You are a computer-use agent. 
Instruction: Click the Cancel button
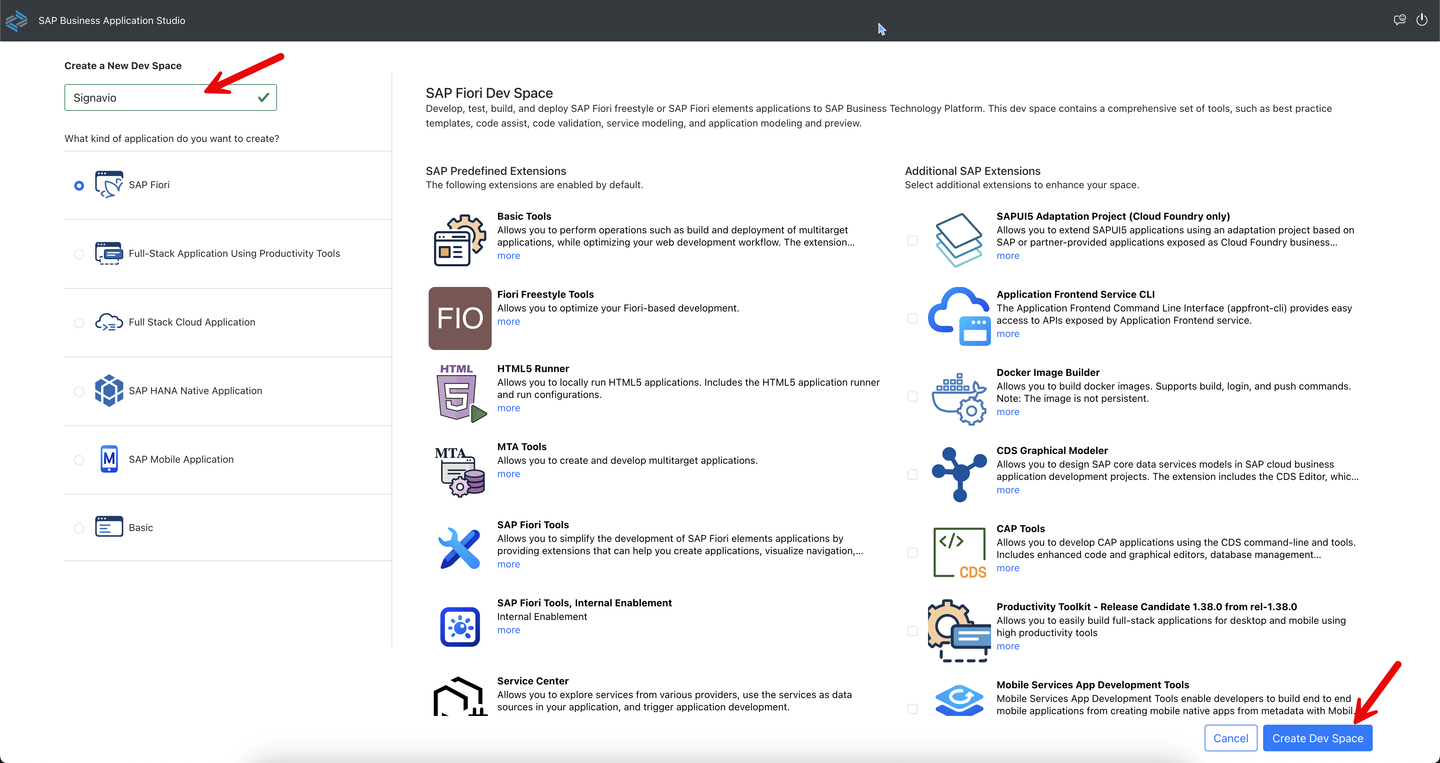click(x=1231, y=738)
